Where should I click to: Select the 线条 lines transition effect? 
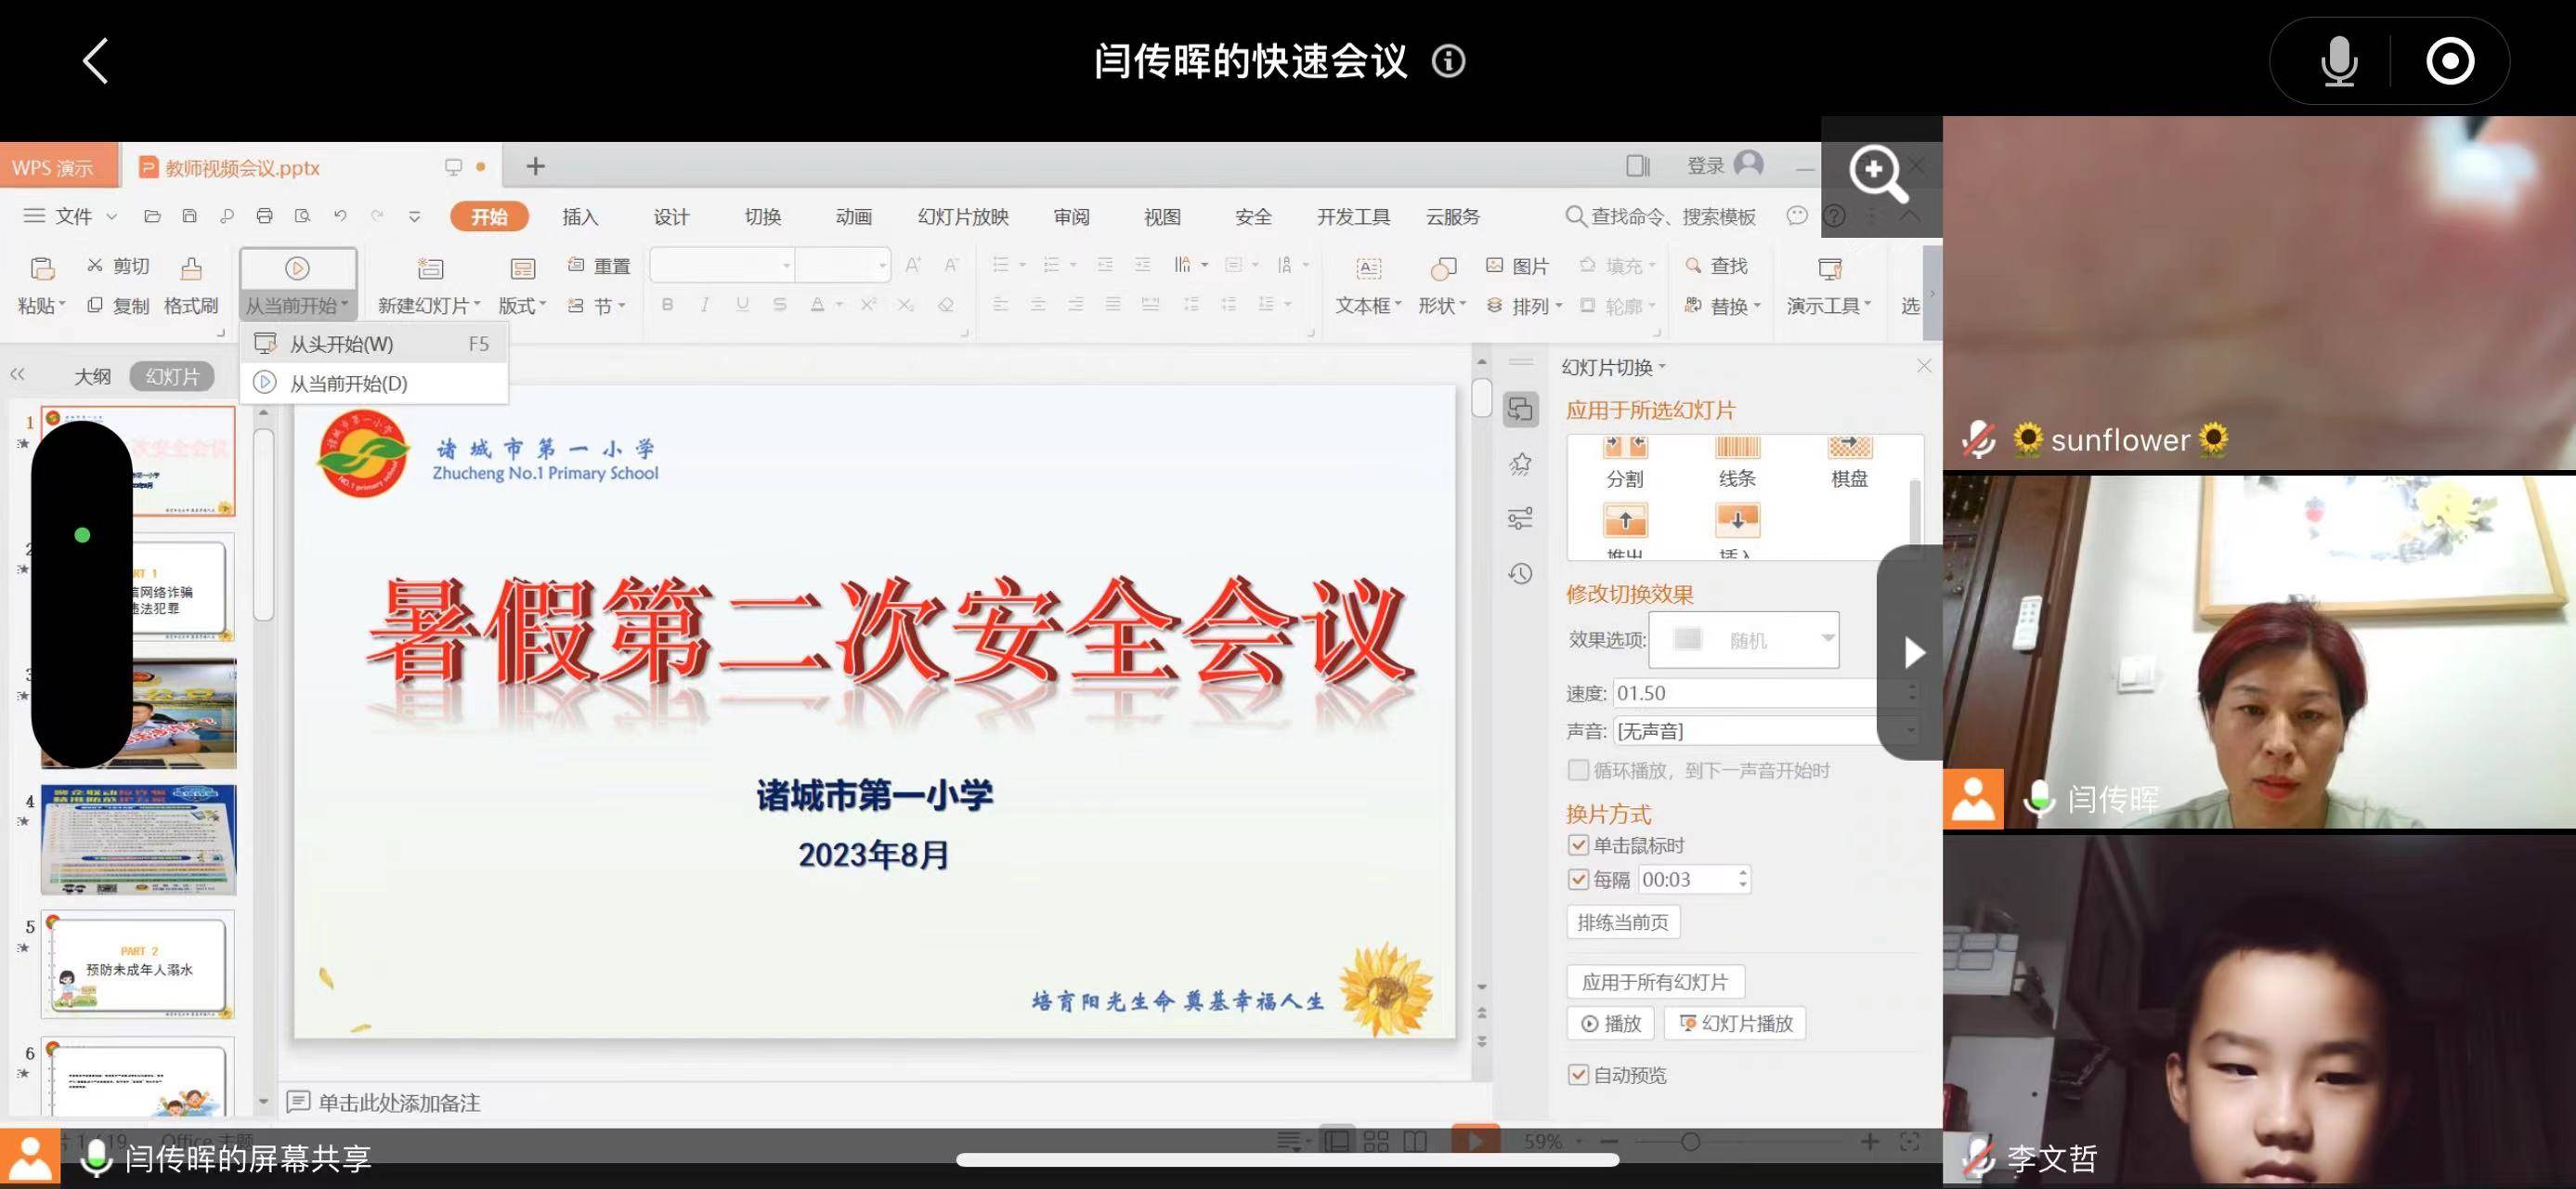pyautogui.click(x=1737, y=463)
